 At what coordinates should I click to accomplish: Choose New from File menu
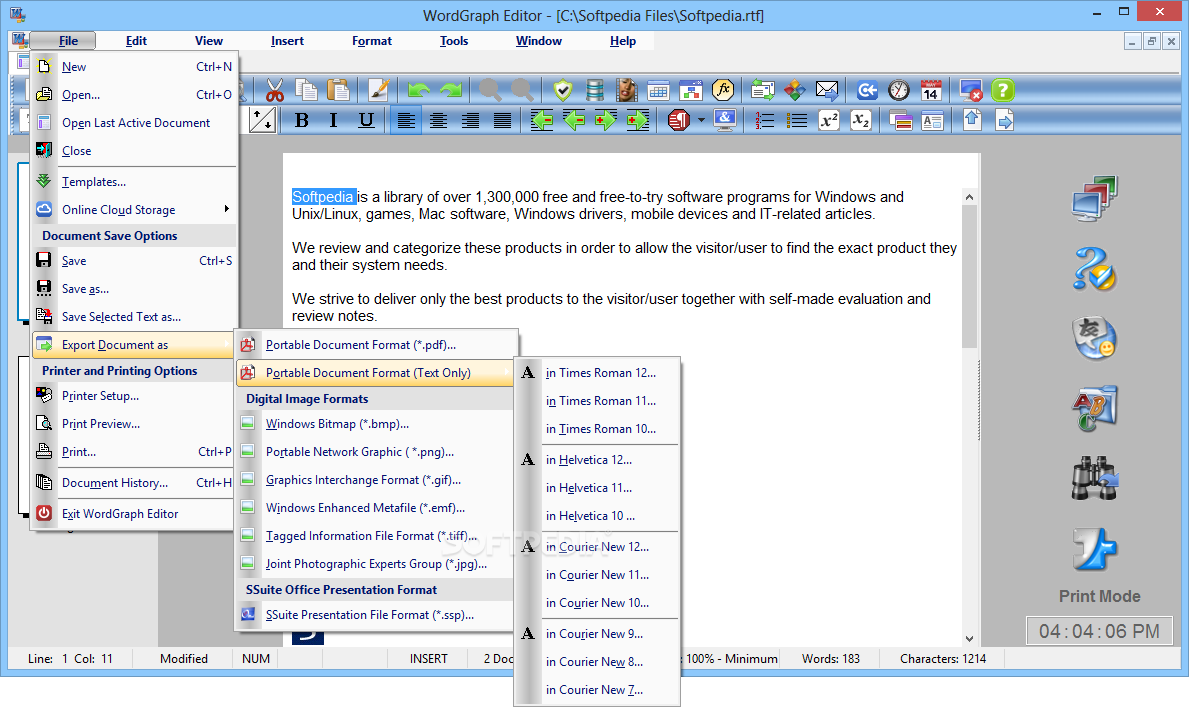click(x=134, y=67)
